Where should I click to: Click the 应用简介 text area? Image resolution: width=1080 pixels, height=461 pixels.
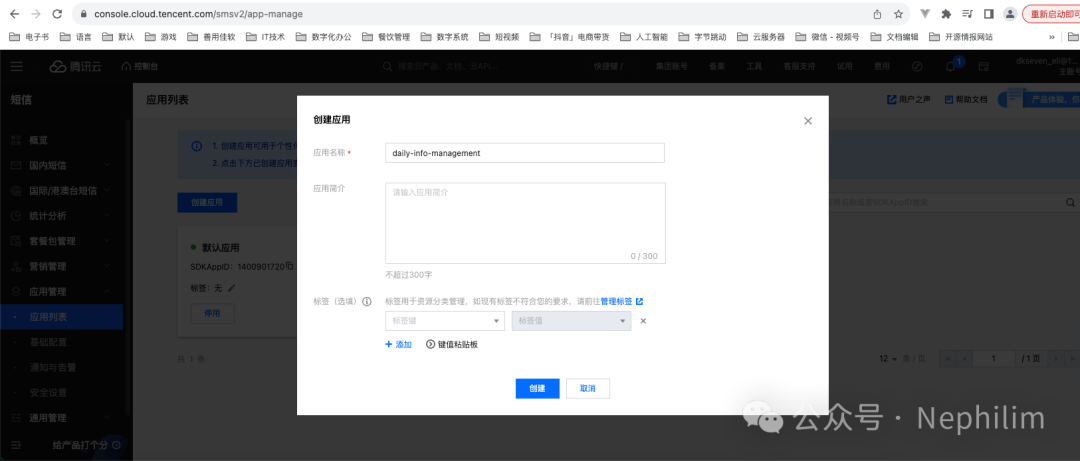(525, 223)
